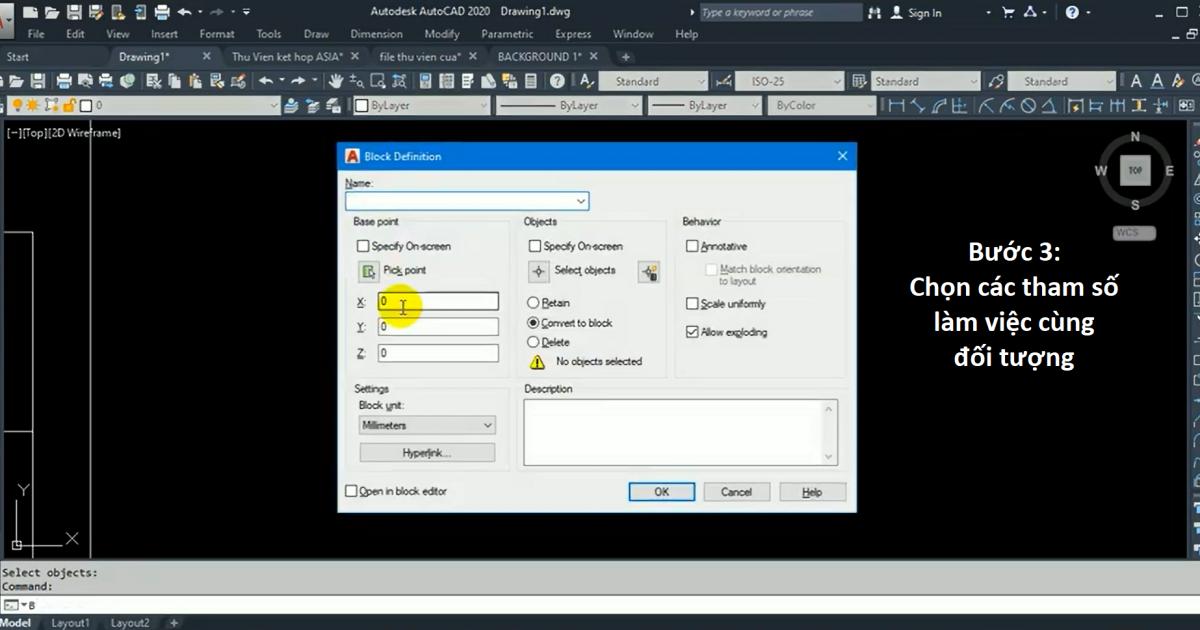Screen dimensions: 1200x630
Task: Click the Plot printer icon in title bar
Action: (x=163, y=13)
